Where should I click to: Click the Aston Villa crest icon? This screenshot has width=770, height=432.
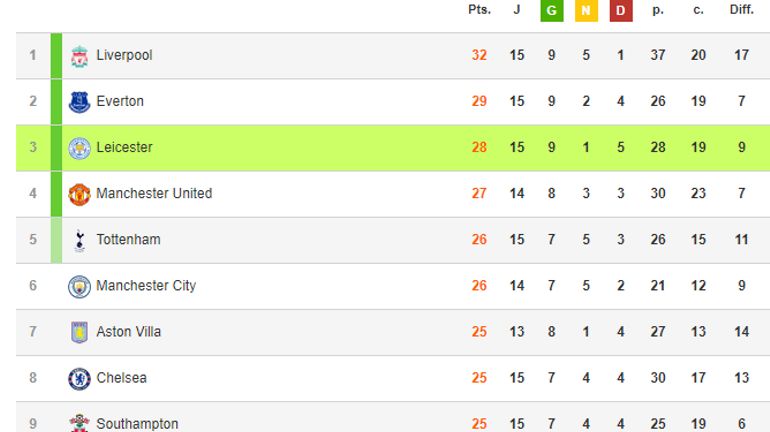[79, 332]
